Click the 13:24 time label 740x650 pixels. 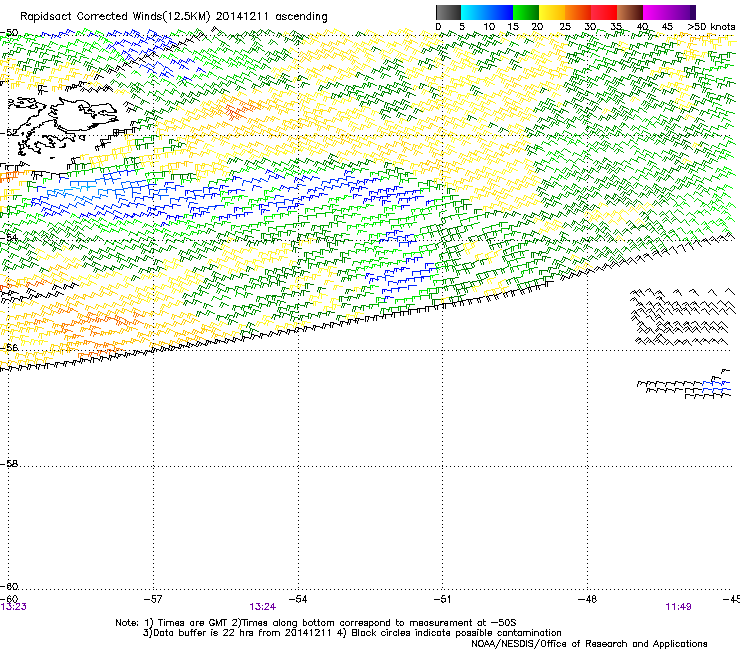tap(262, 607)
